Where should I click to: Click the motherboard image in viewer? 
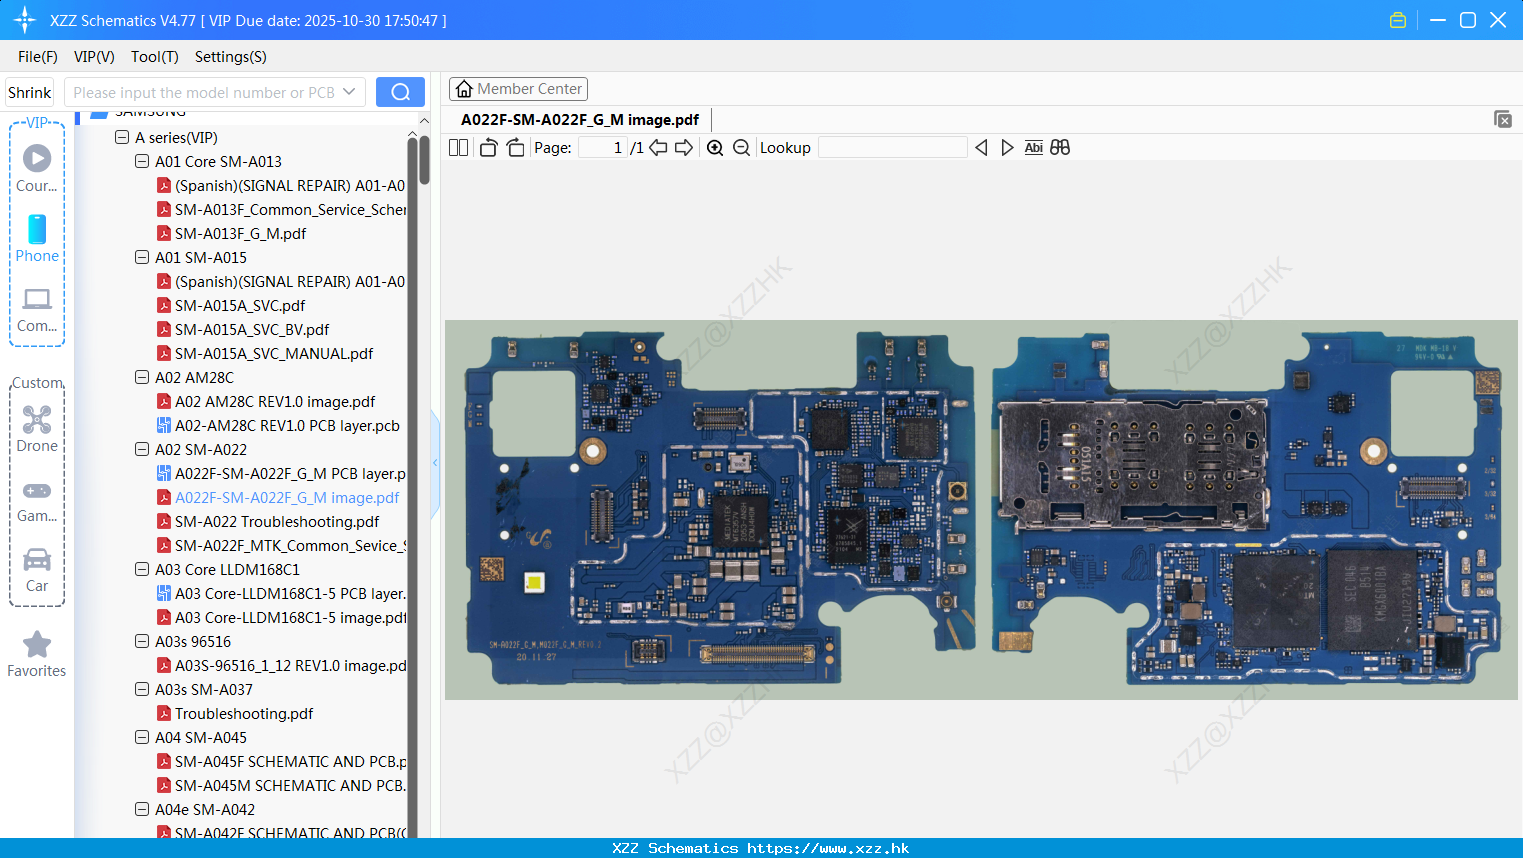click(981, 509)
